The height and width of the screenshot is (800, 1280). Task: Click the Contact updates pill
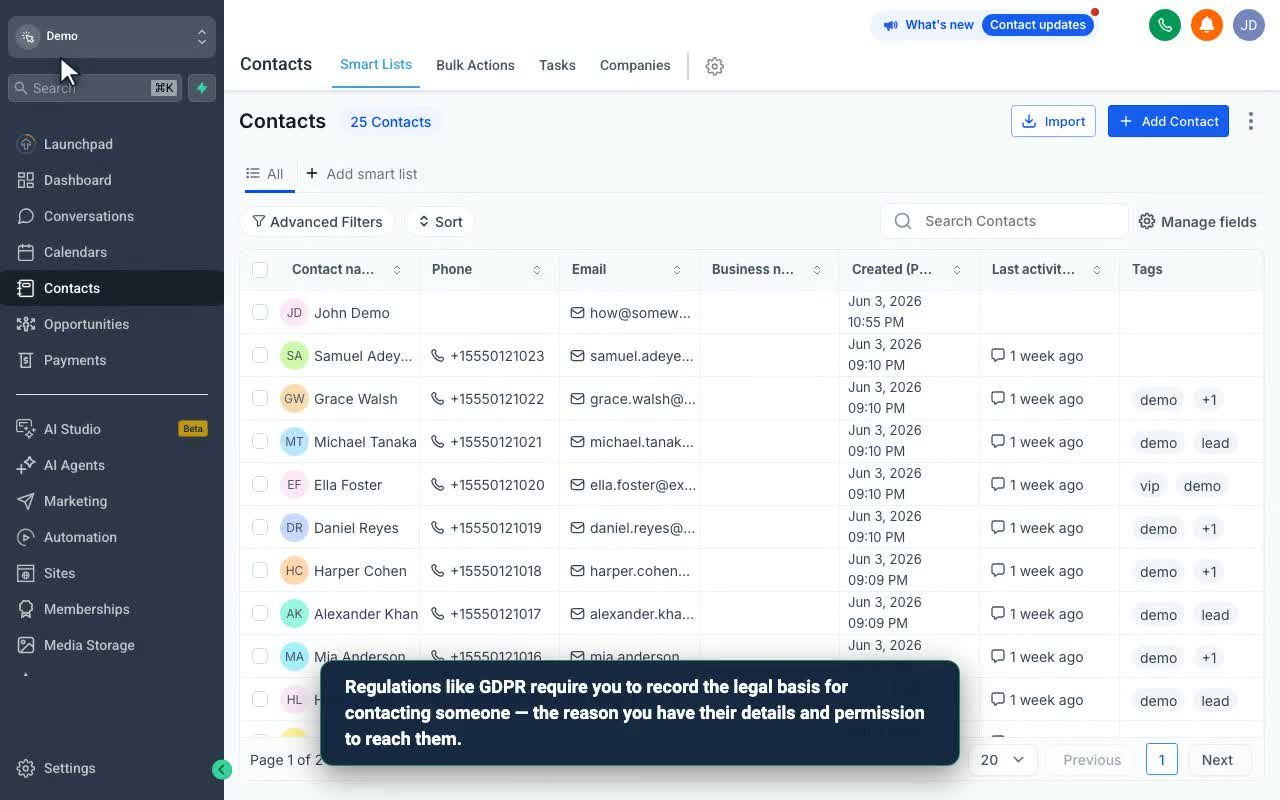[1038, 25]
